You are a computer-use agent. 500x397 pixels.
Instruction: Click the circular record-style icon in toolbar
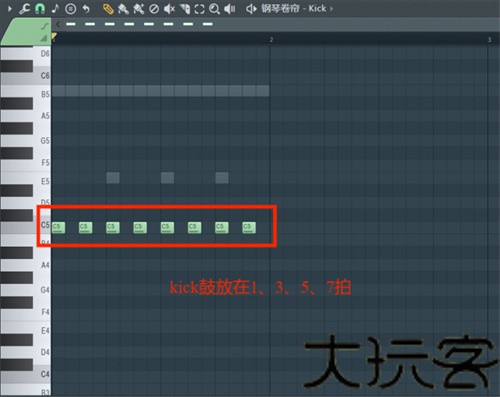tap(70, 9)
